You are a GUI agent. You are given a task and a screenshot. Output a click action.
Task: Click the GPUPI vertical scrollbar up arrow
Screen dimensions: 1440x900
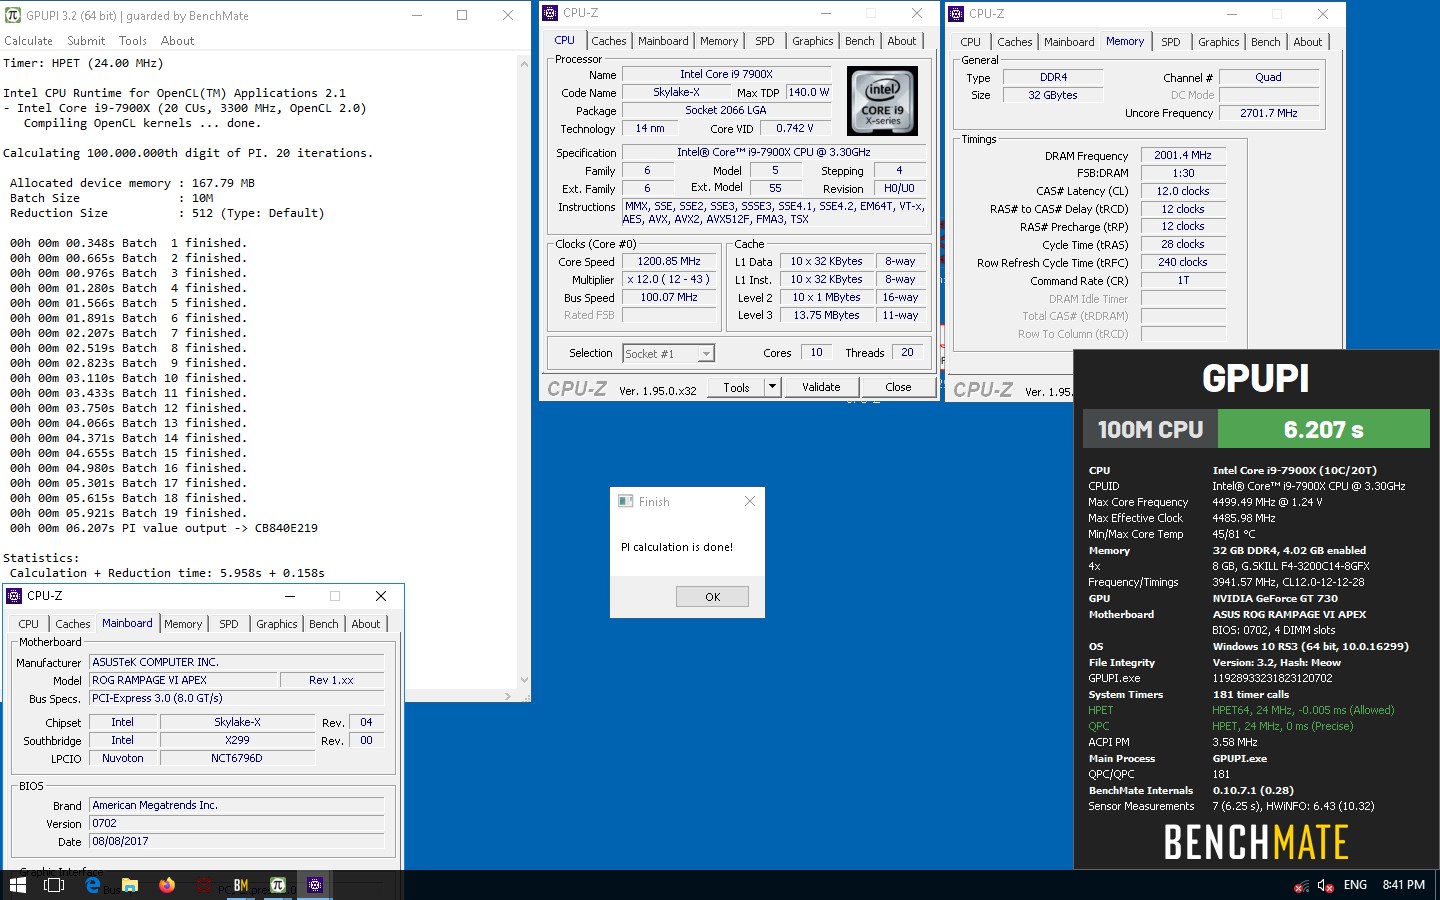click(524, 63)
